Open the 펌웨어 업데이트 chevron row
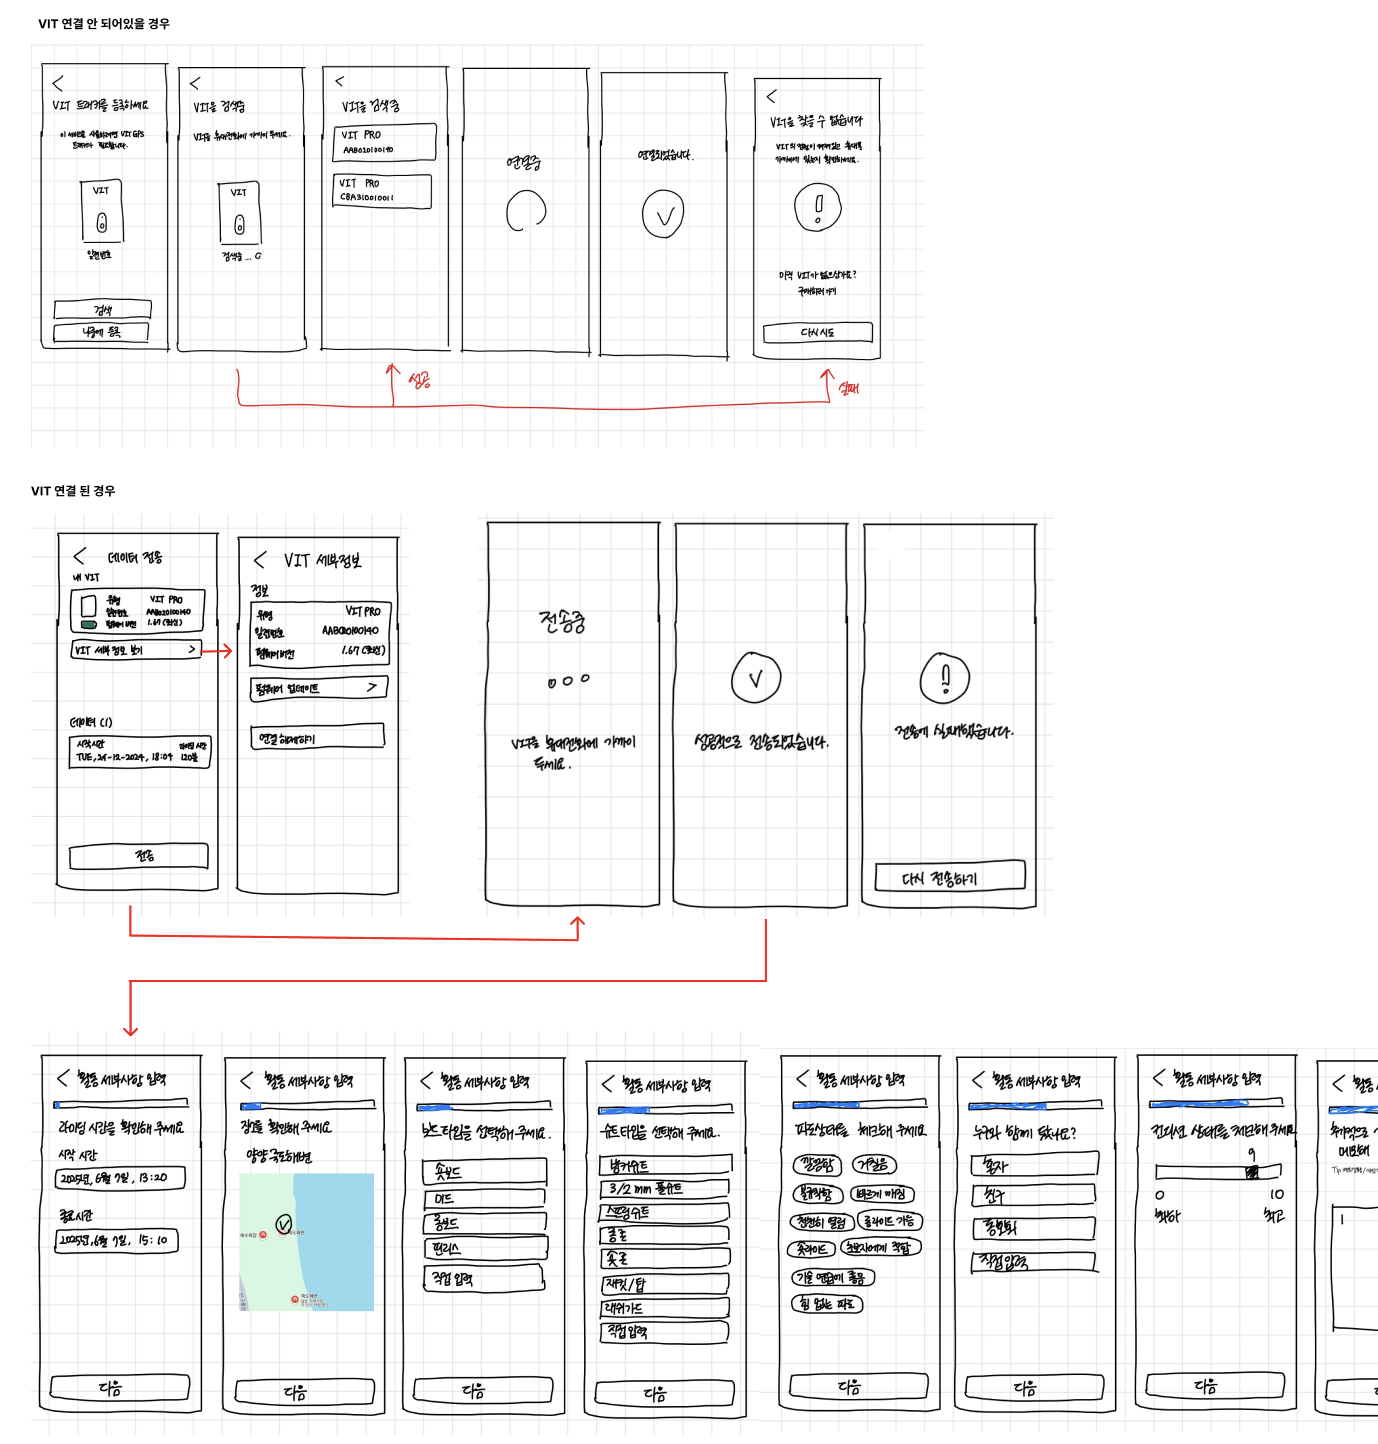This screenshot has height=1444, width=1378. (x=318, y=688)
